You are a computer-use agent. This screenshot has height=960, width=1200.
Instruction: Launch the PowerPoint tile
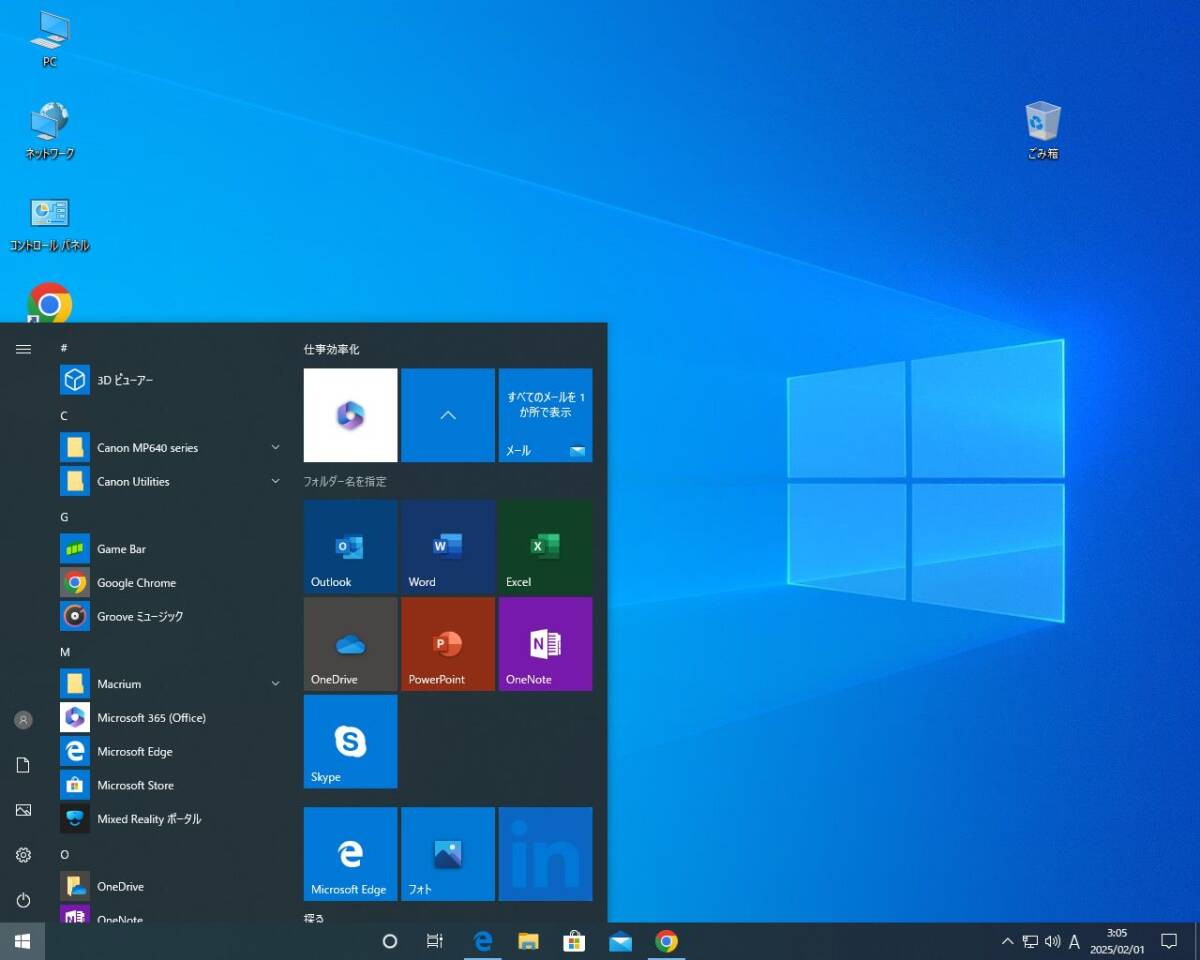[x=447, y=644]
